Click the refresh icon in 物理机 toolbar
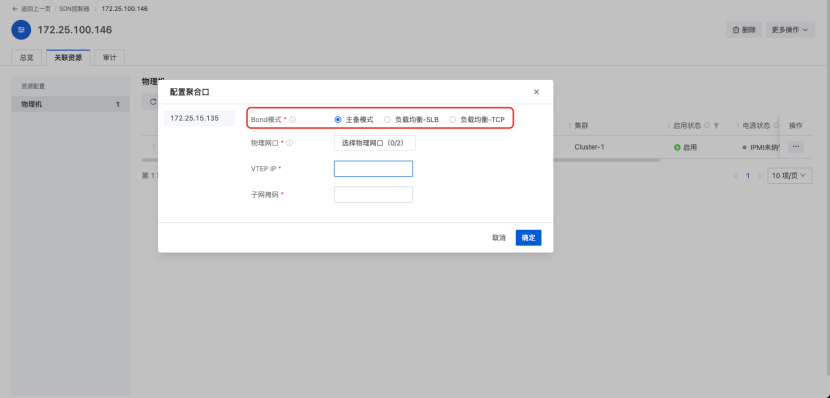 152,102
